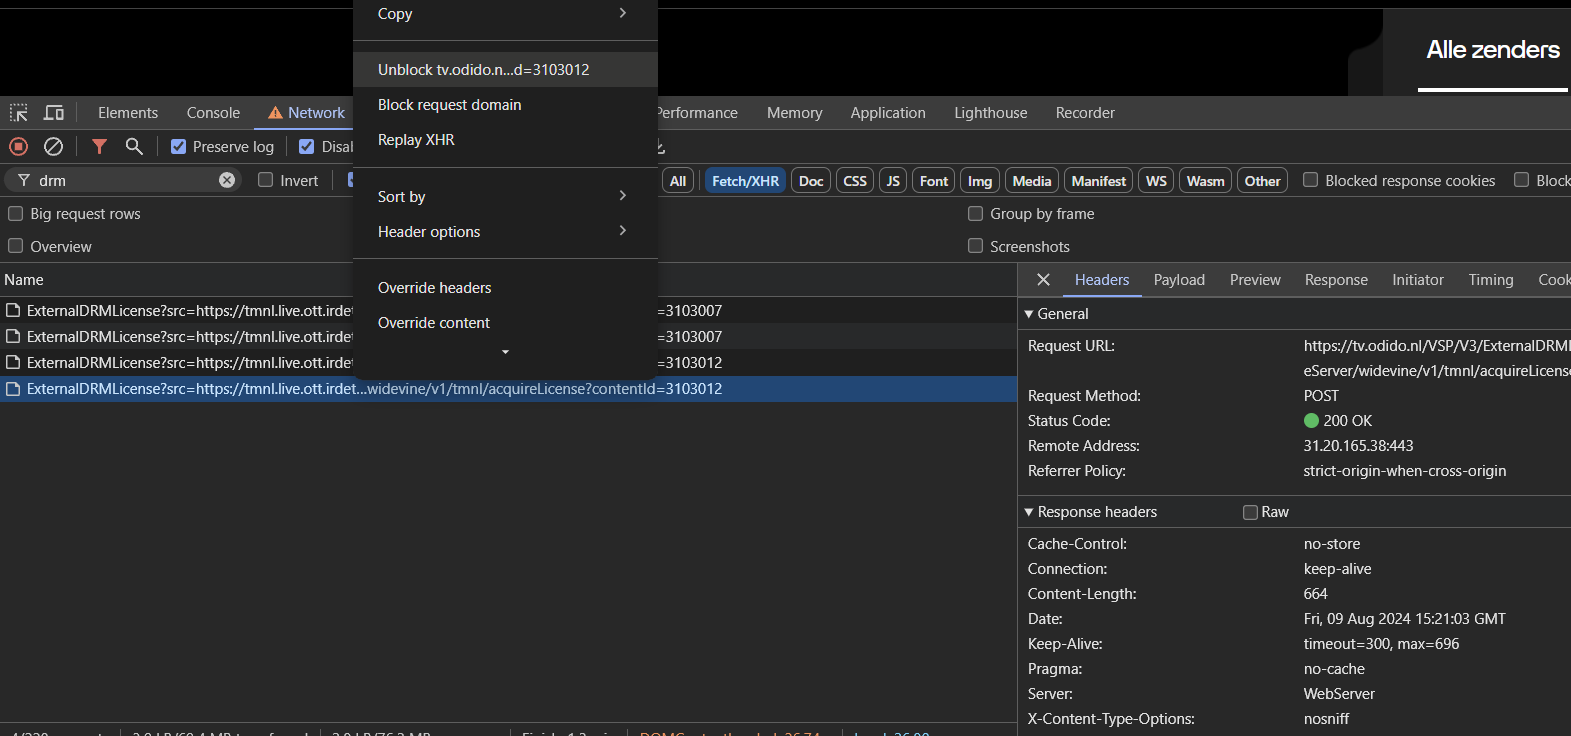
Task: Toggle the device toolbar icon
Action: click(54, 113)
